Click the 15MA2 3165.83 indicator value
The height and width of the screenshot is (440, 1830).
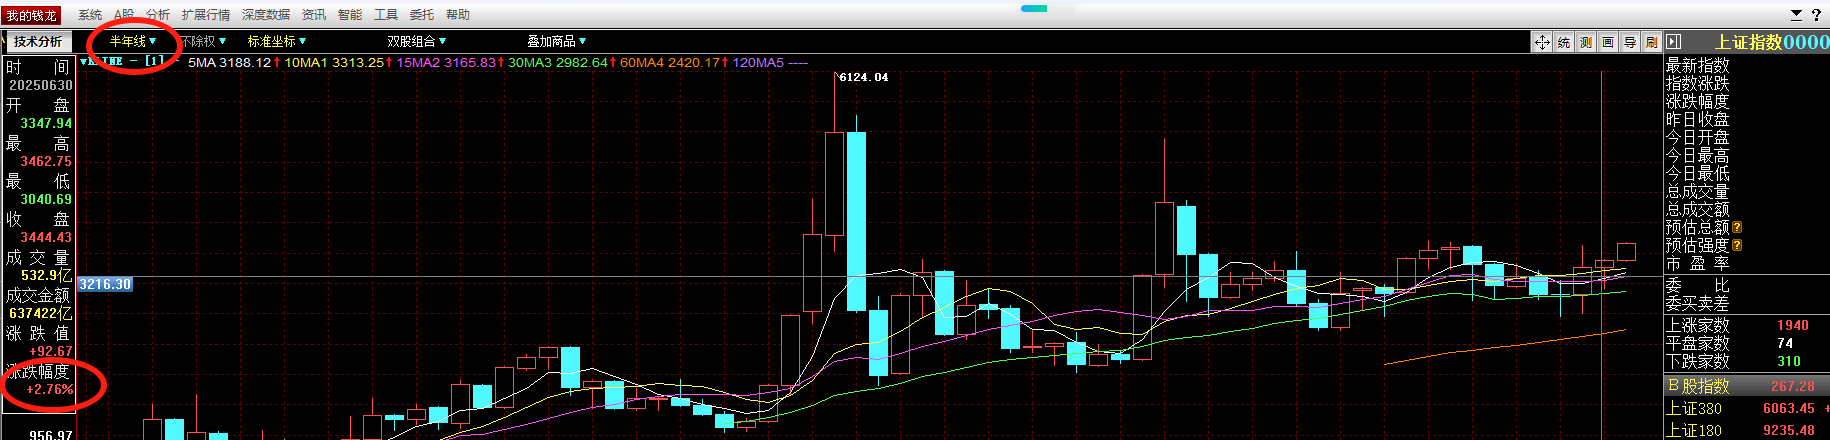(446, 62)
